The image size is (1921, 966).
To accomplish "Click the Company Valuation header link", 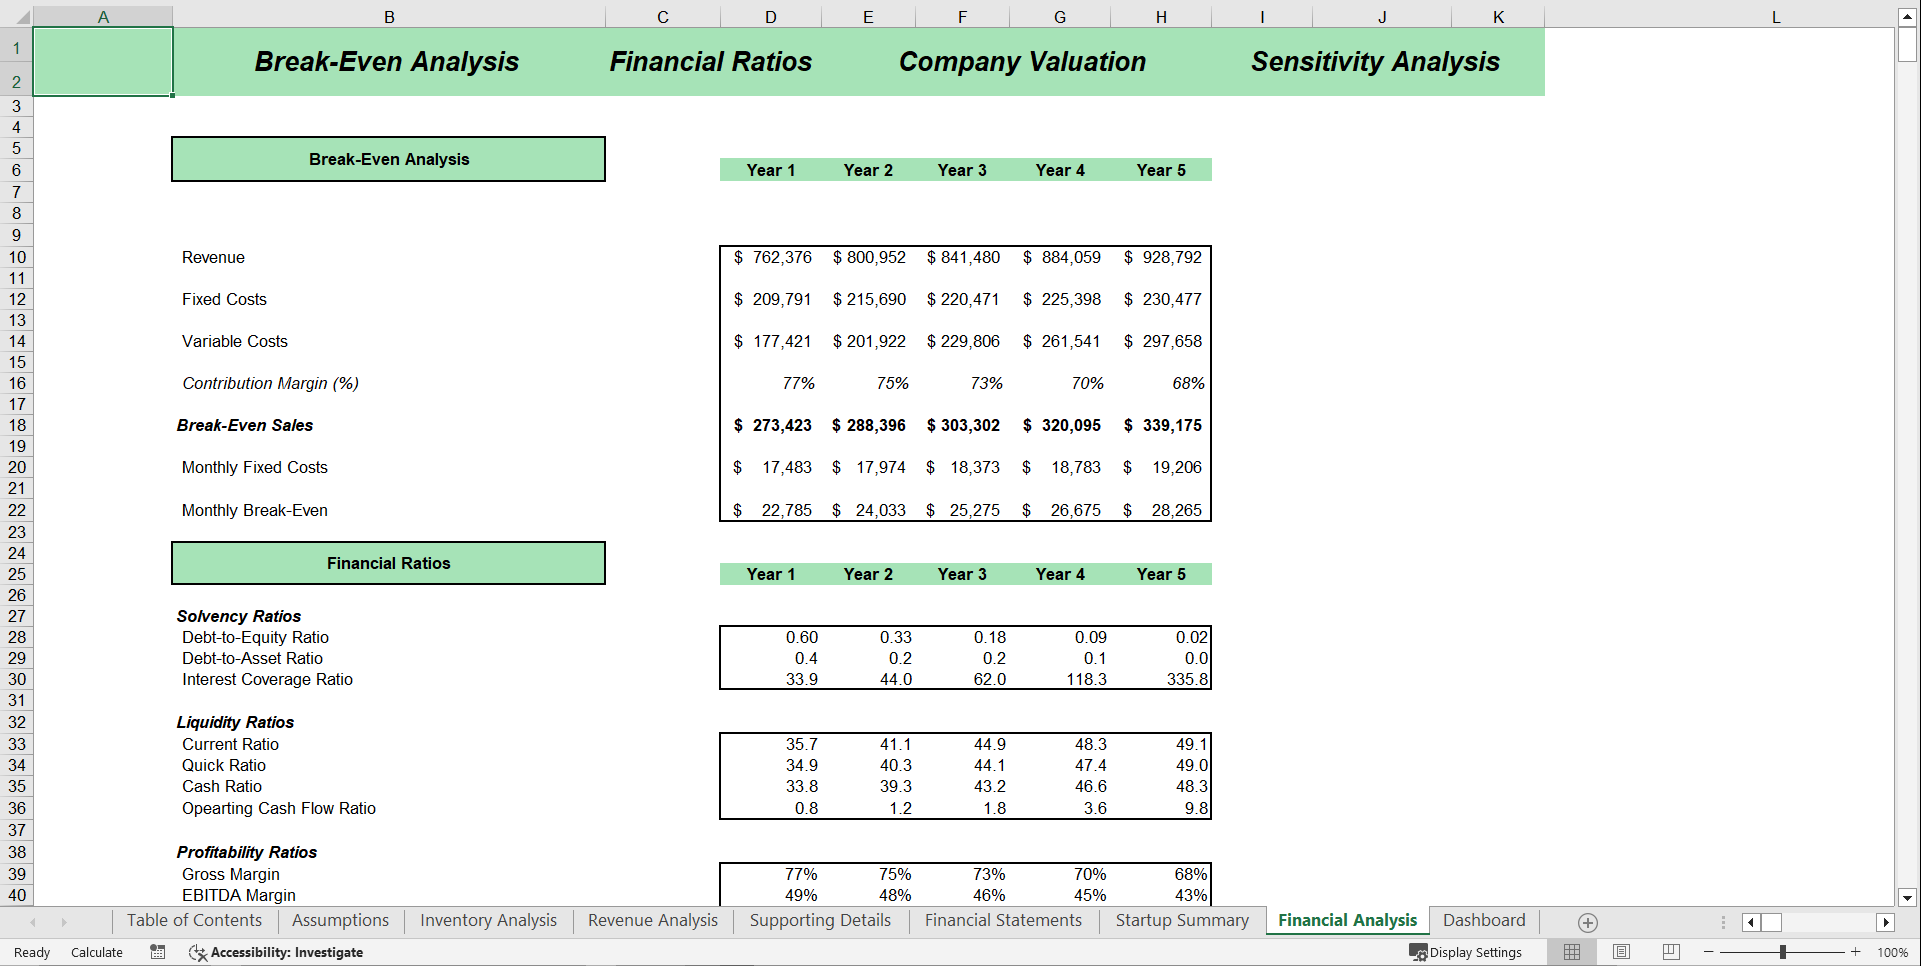I will click(1022, 62).
